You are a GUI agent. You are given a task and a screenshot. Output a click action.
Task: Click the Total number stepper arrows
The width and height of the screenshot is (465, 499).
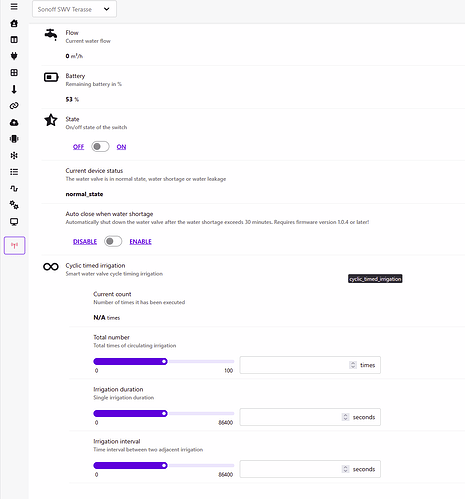(x=353, y=365)
